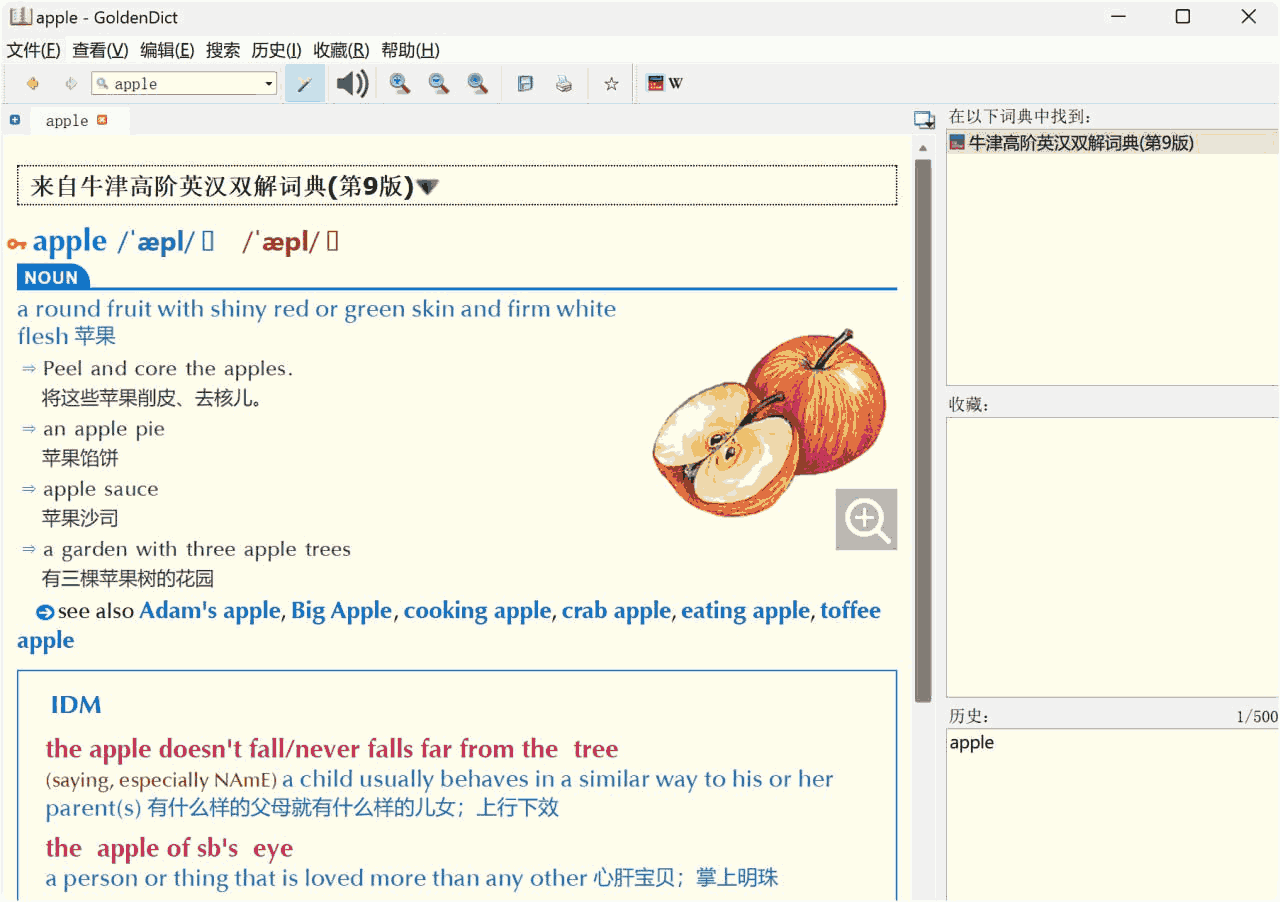Open the 历史(I) menu
Image resolution: width=1280 pixels, height=902 pixels.
click(276, 50)
